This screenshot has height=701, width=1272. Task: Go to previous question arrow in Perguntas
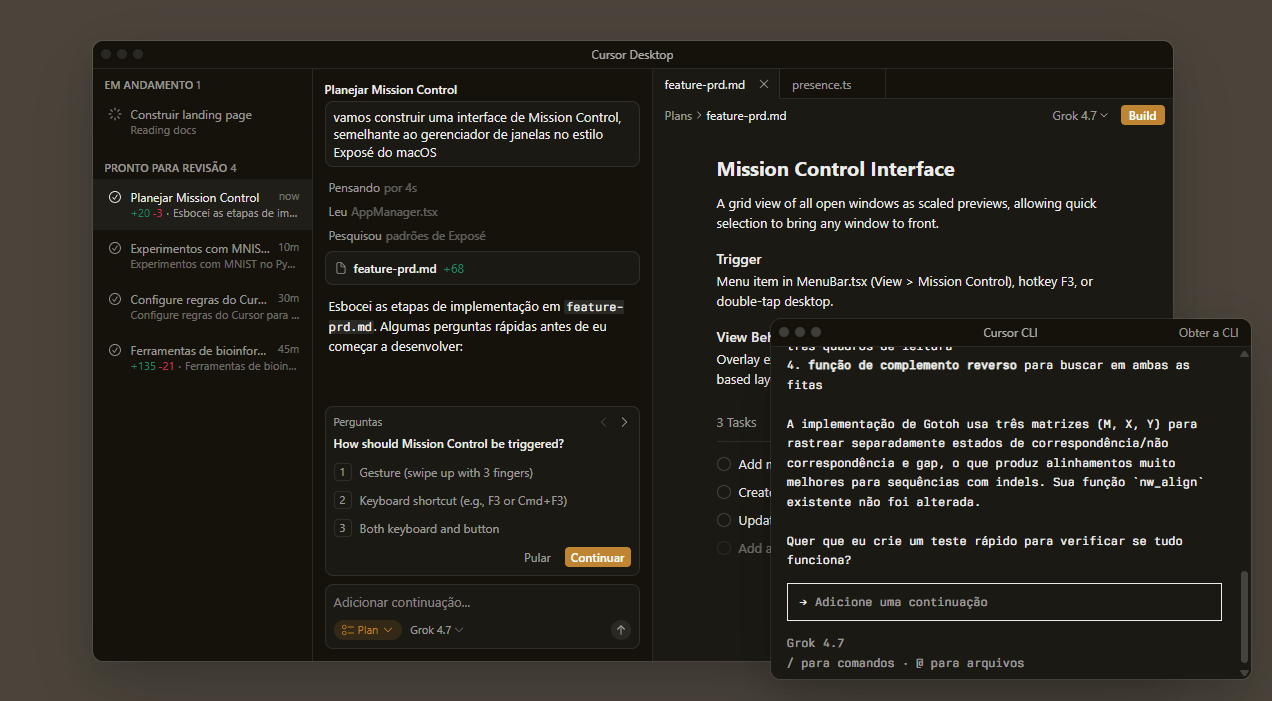(603, 422)
